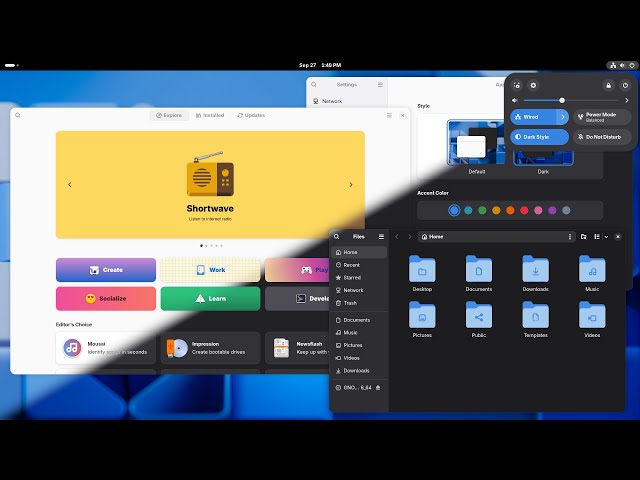The height and width of the screenshot is (480, 640).
Task: Select Network in Settings sidebar
Action: point(347,101)
